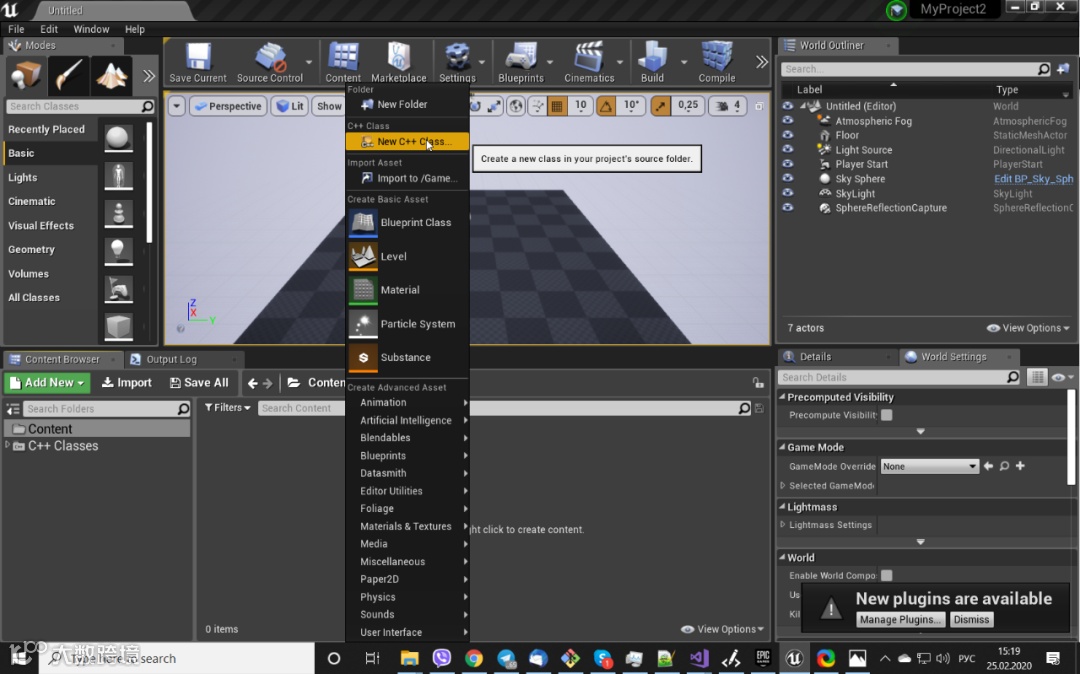Enable the Precompute Visibility checkbox

pyautogui.click(x=886, y=415)
